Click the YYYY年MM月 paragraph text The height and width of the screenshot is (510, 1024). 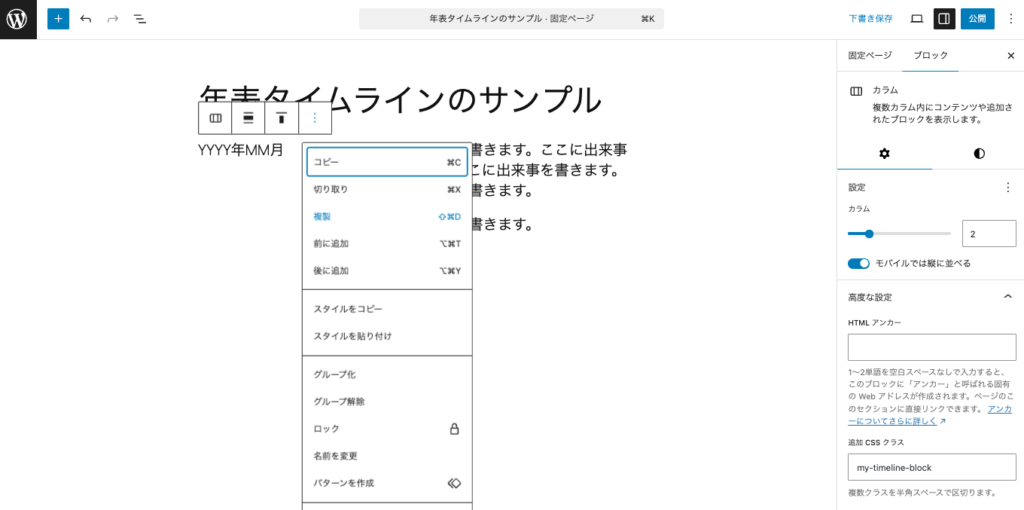point(241,150)
